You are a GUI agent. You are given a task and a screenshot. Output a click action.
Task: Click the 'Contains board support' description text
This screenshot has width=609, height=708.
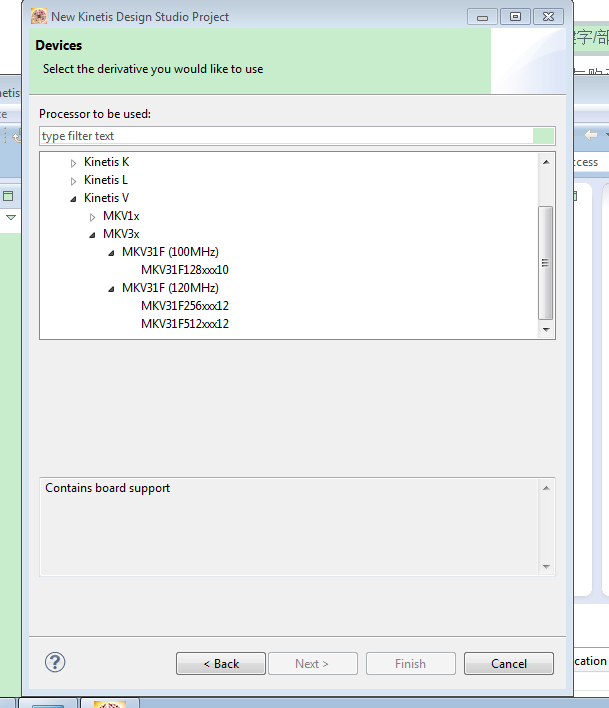(107, 488)
